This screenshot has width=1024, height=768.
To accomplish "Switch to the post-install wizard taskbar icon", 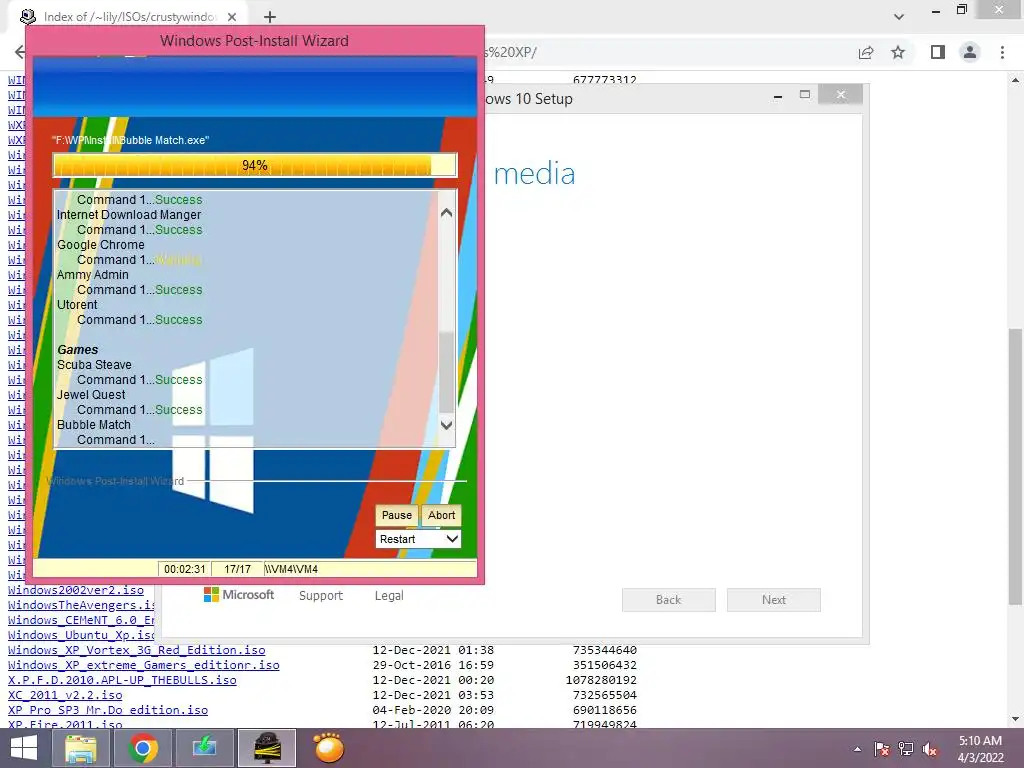I will (266, 748).
